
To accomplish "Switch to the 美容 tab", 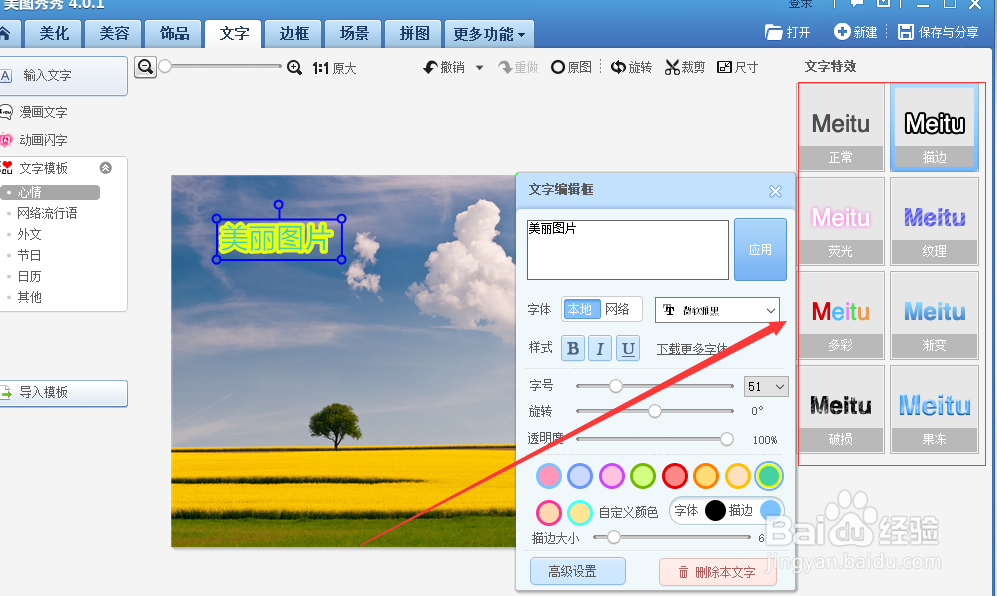I will [114, 34].
